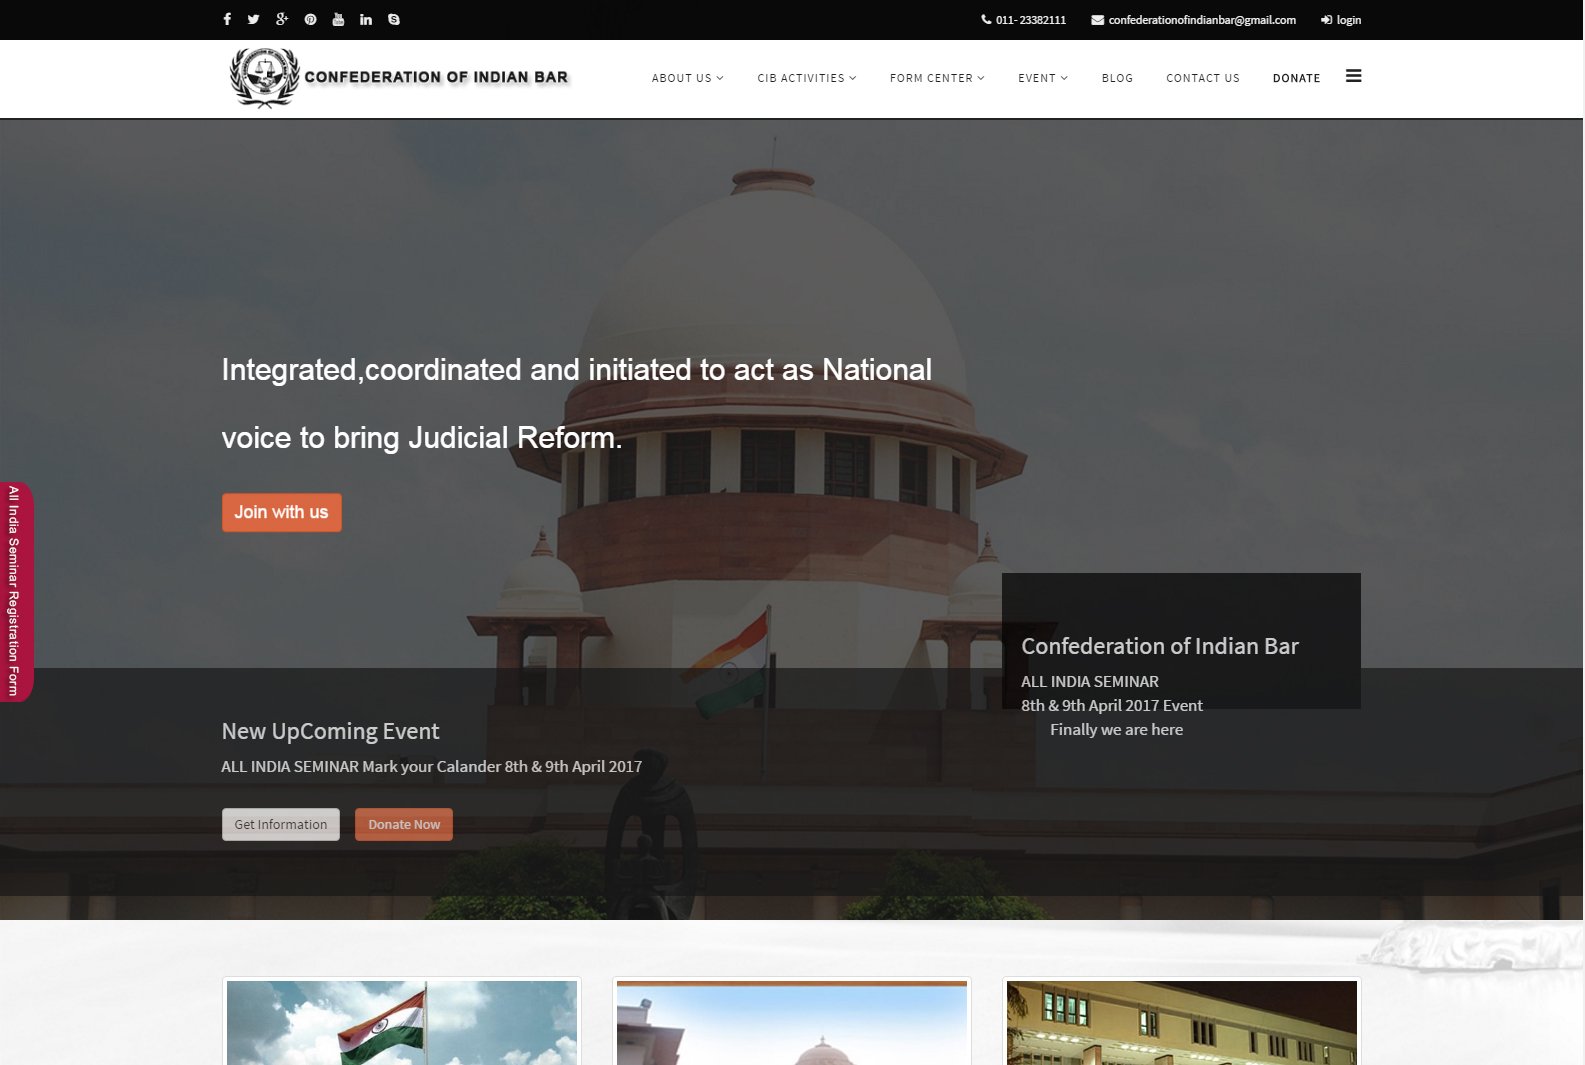This screenshot has height=1065, width=1585.
Task: Open the Google Plus icon
Action: 282,19
